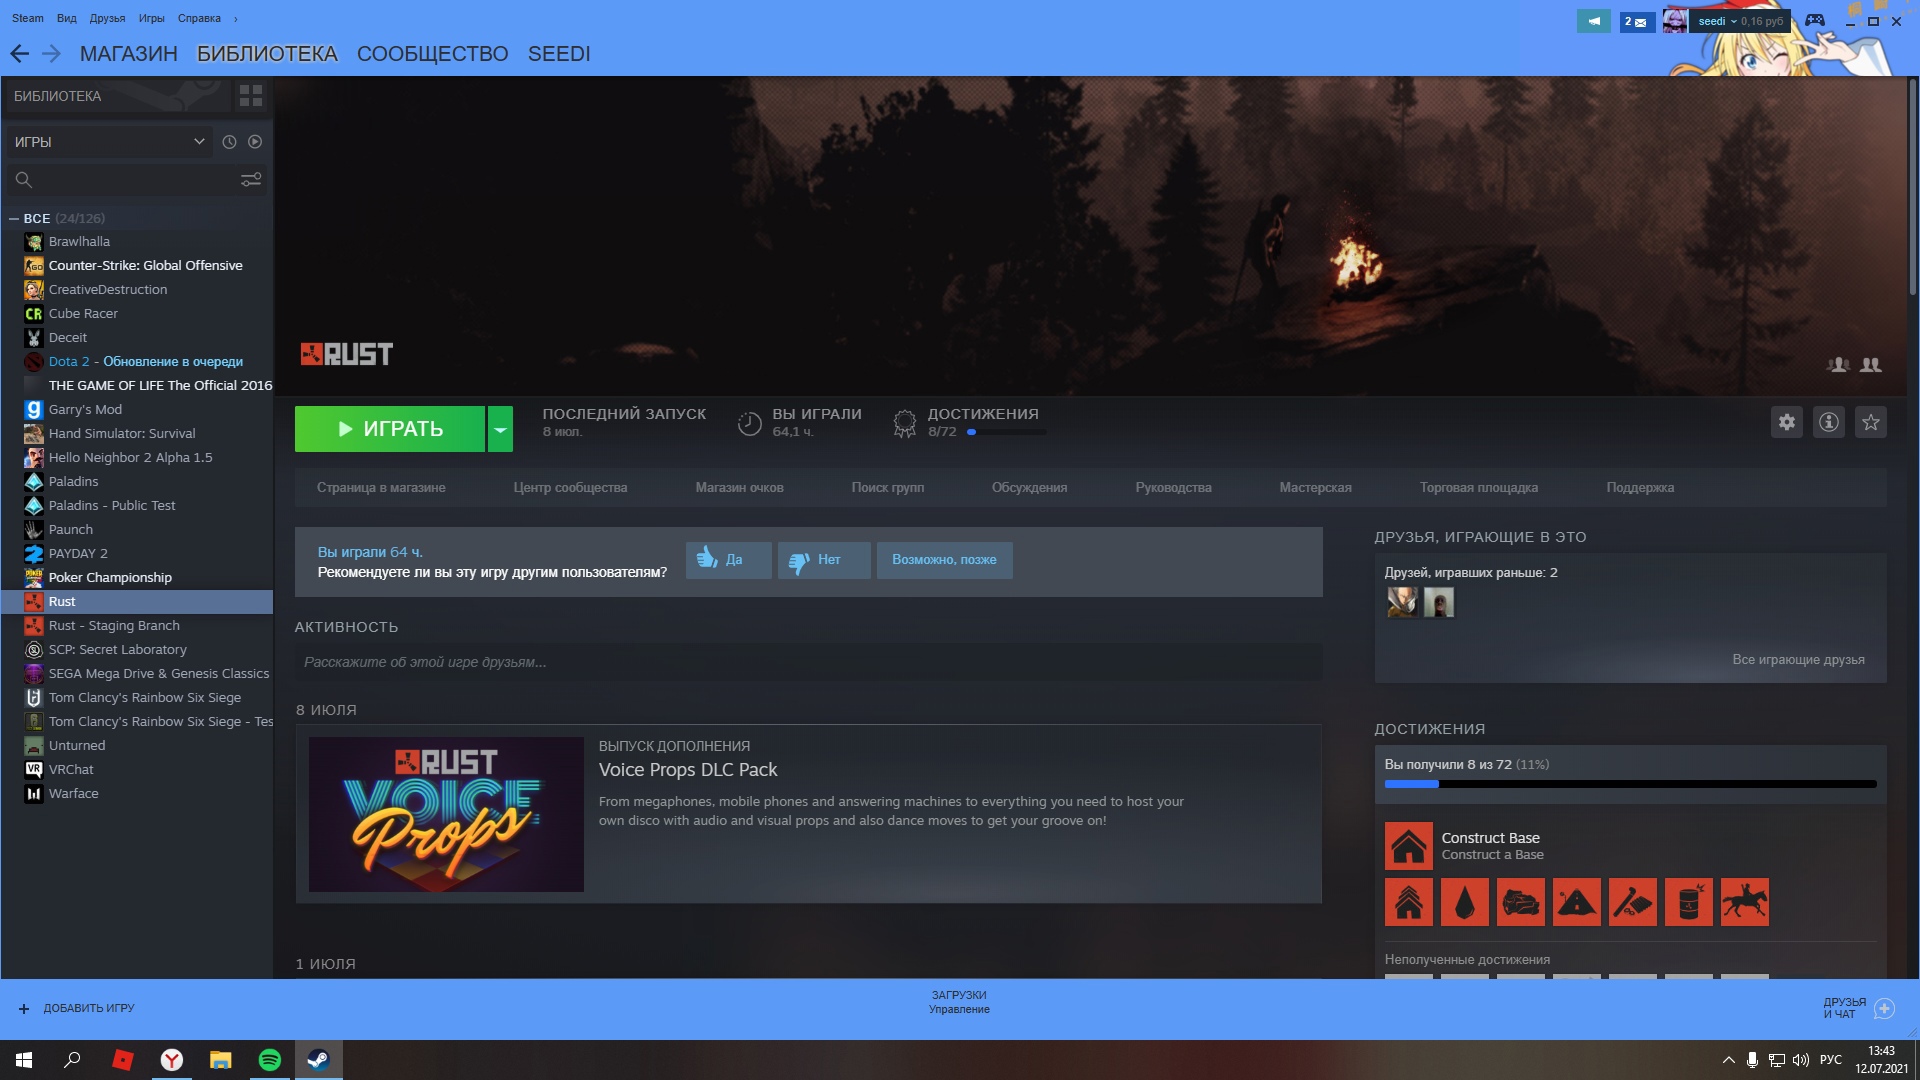Screen dimensions: 1920x1080
Task: Click the volume icon in system tray
Action: 1801,1060
